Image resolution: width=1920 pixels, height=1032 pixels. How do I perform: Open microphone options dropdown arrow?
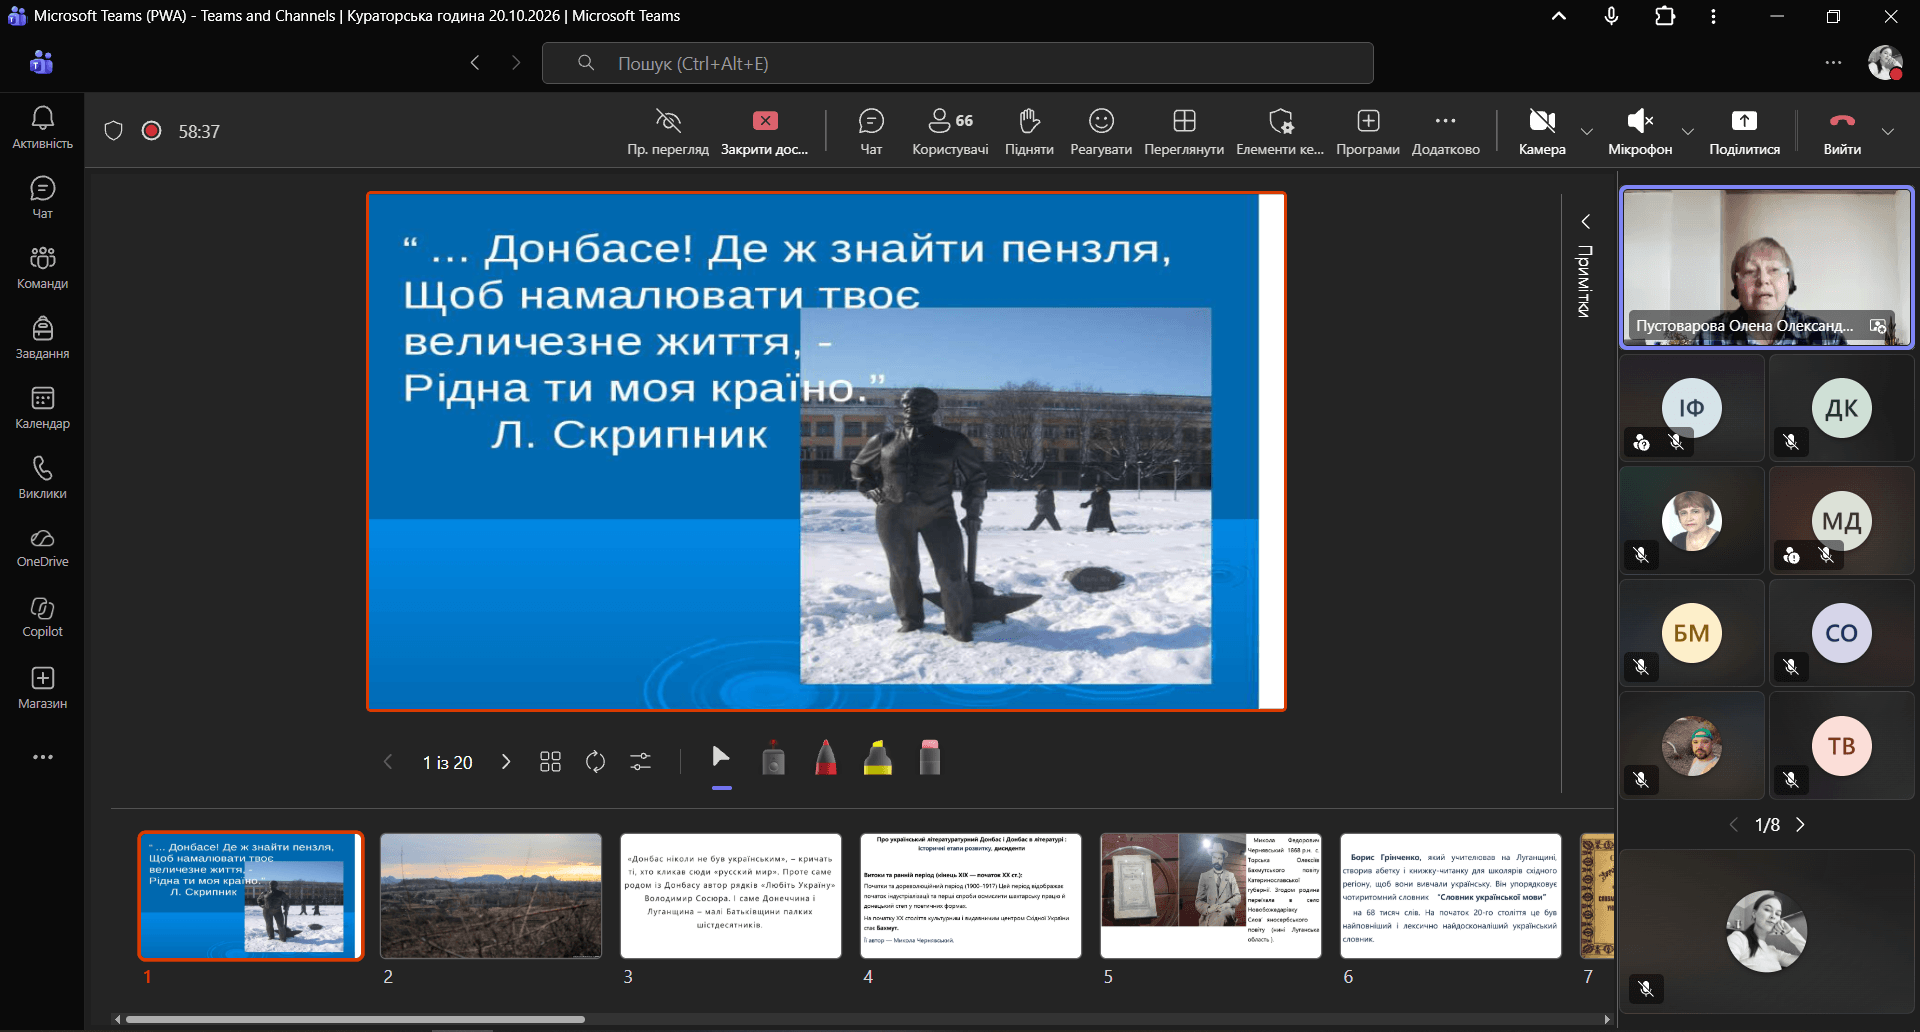point(1688,132)
